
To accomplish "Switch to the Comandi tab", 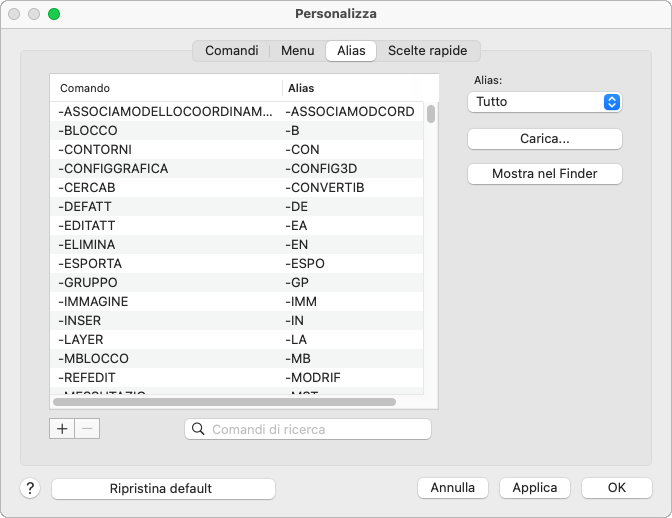I will click(x=231, y=50).
